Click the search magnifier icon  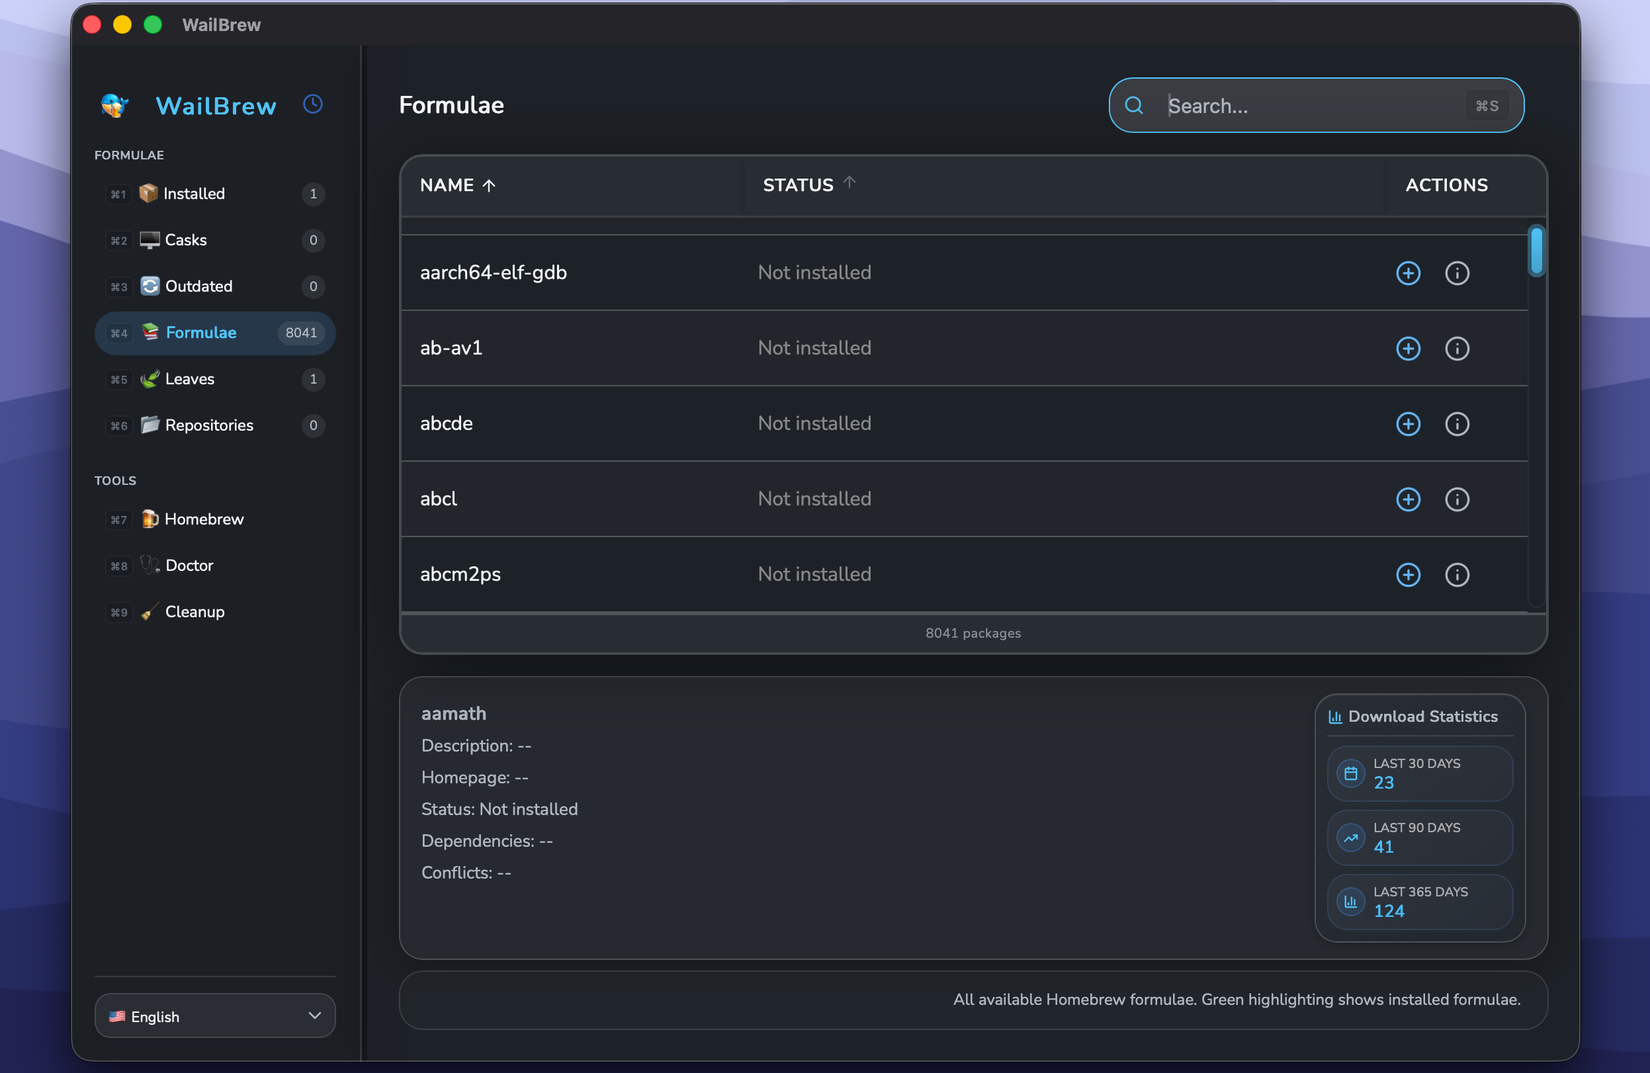pyautogui.click(x=1134, y=106)
